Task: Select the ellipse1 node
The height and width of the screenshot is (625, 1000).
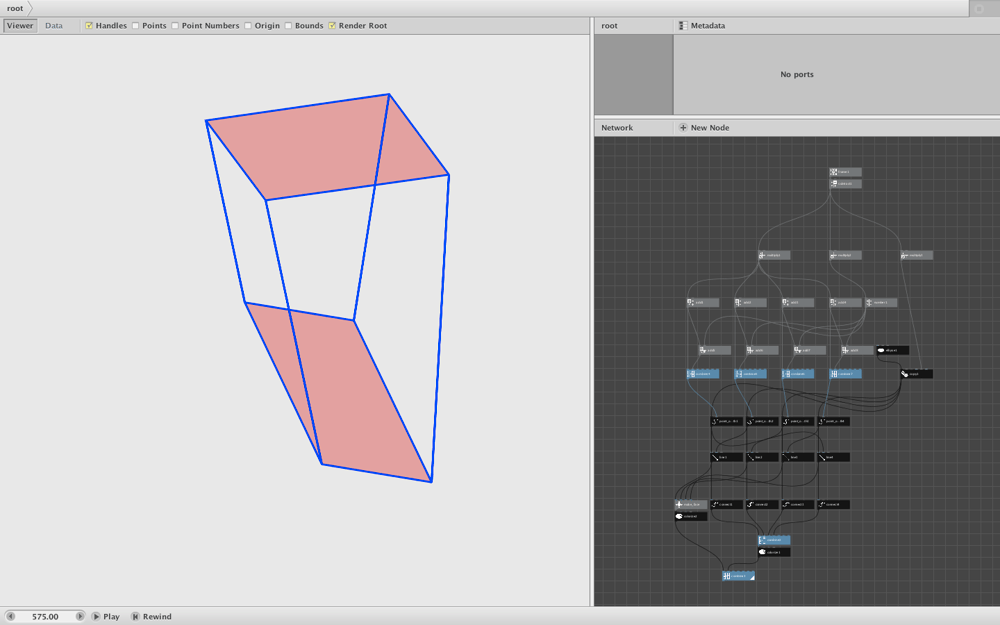Action: 893,350
